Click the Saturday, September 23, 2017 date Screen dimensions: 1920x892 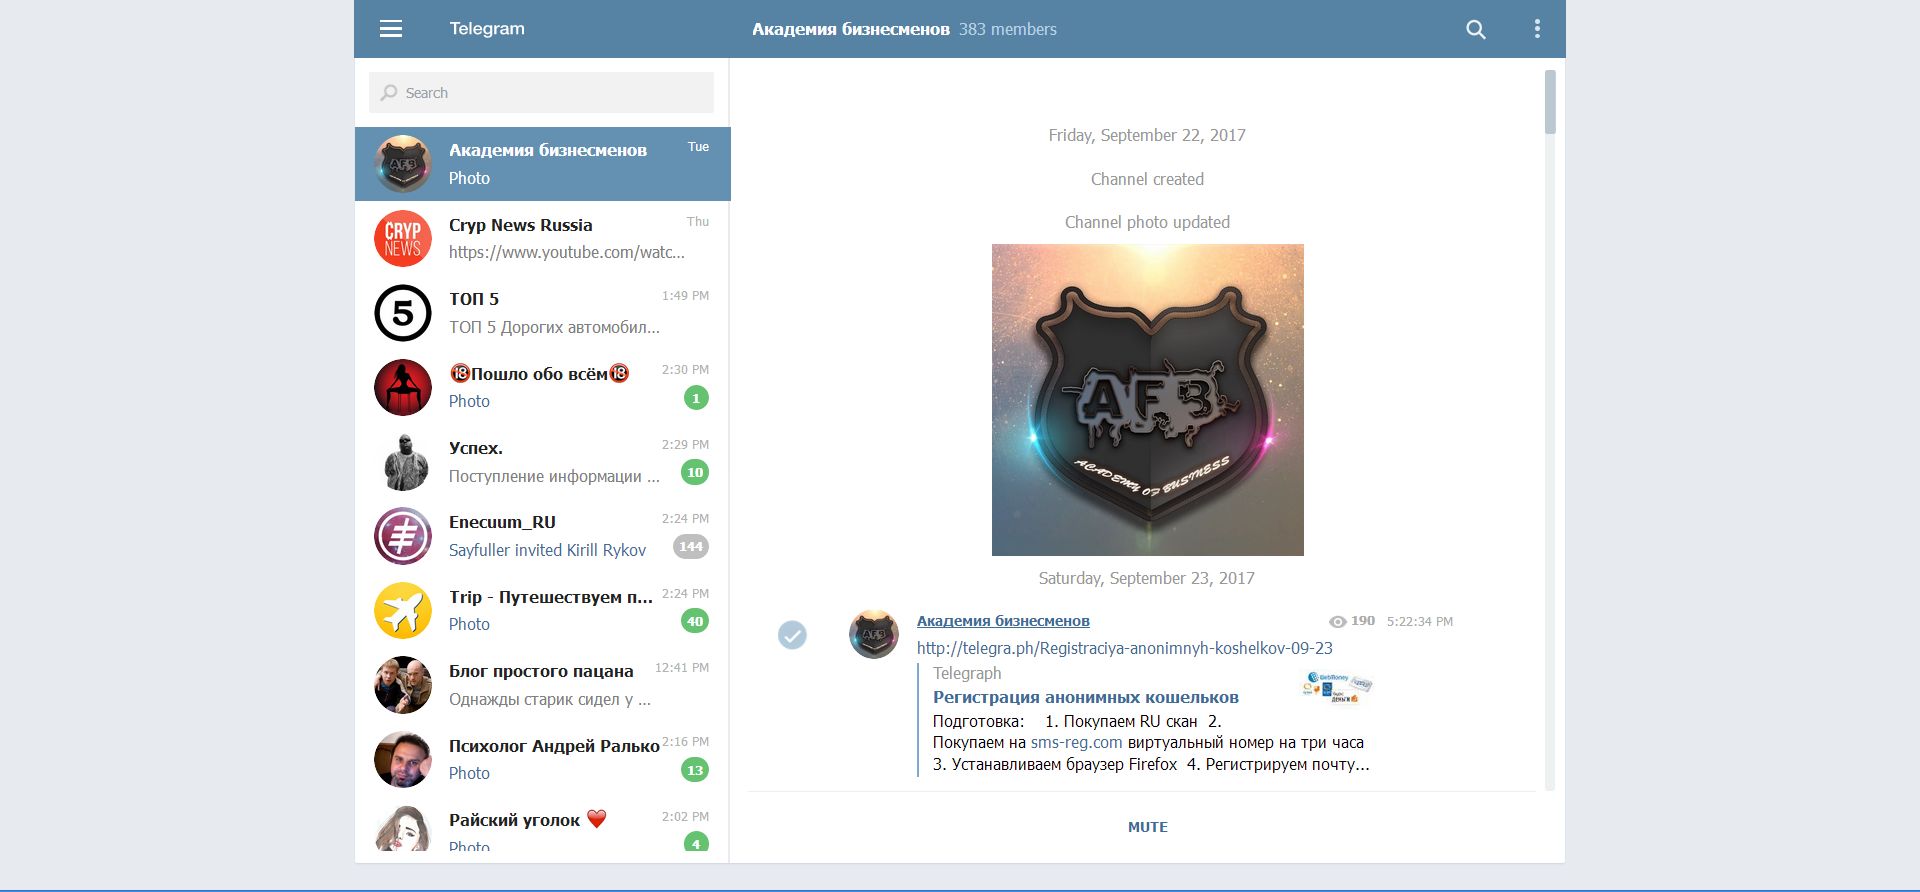click(1146, 578)
